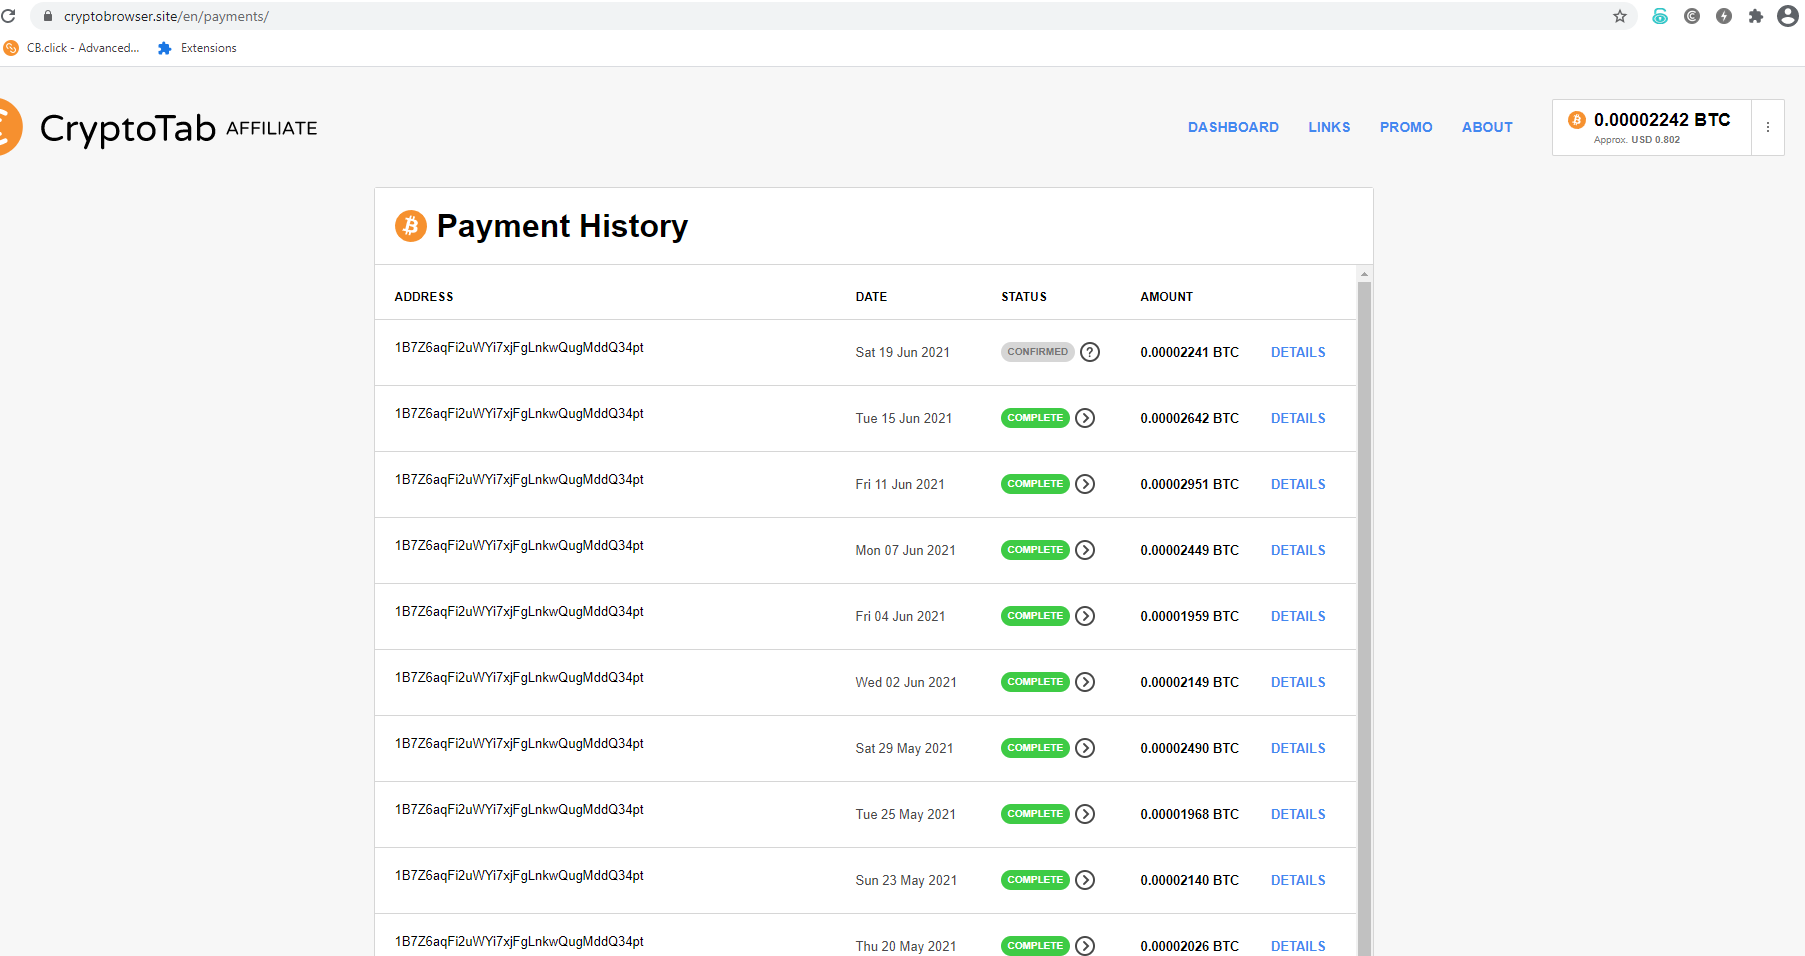Click the gray circular C extension icon
The height and width of the screenshot is (956, 1805).
pos(1692,16)
